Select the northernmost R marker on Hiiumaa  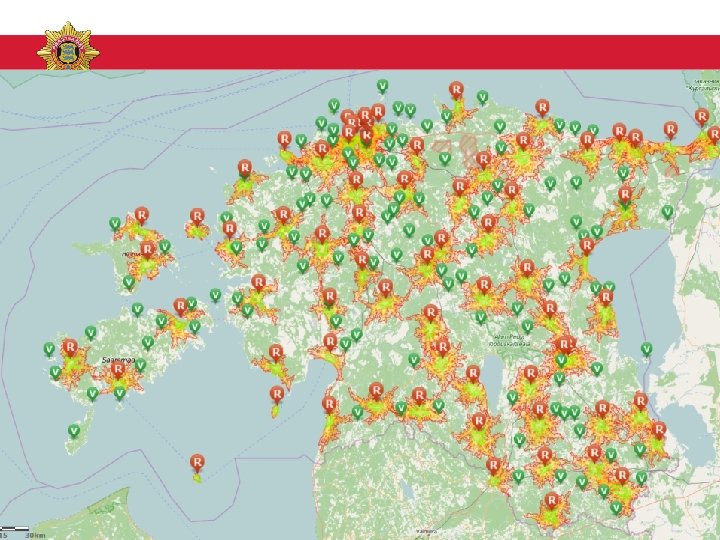click(141, 215)
